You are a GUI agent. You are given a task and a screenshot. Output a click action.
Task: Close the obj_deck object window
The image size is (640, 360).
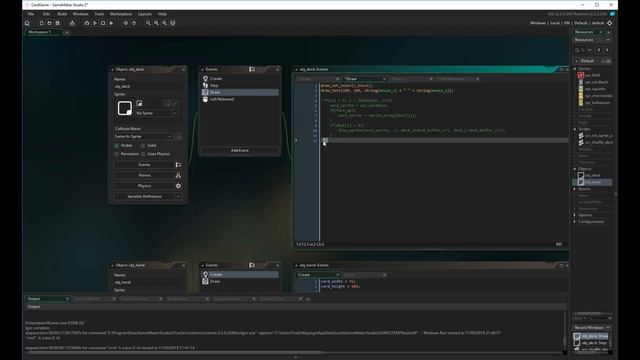pos(183,69)
